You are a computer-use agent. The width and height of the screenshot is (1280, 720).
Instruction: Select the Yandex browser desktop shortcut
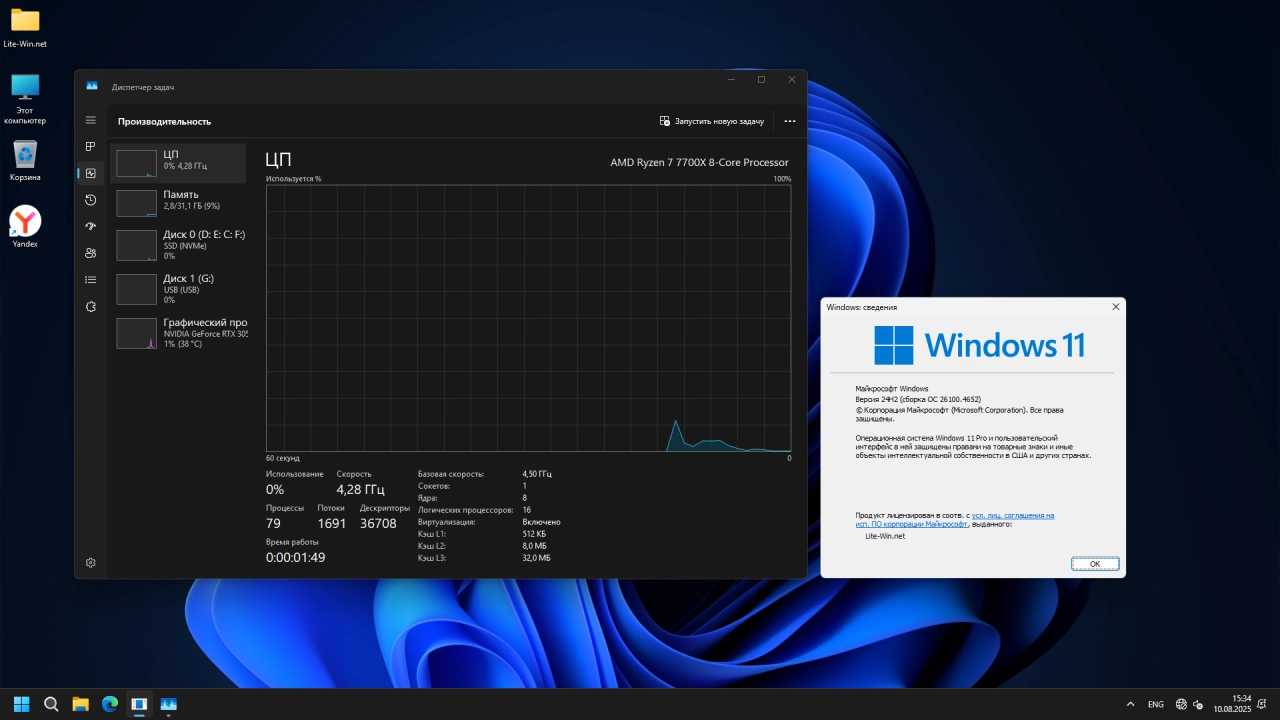click(25, 227)
